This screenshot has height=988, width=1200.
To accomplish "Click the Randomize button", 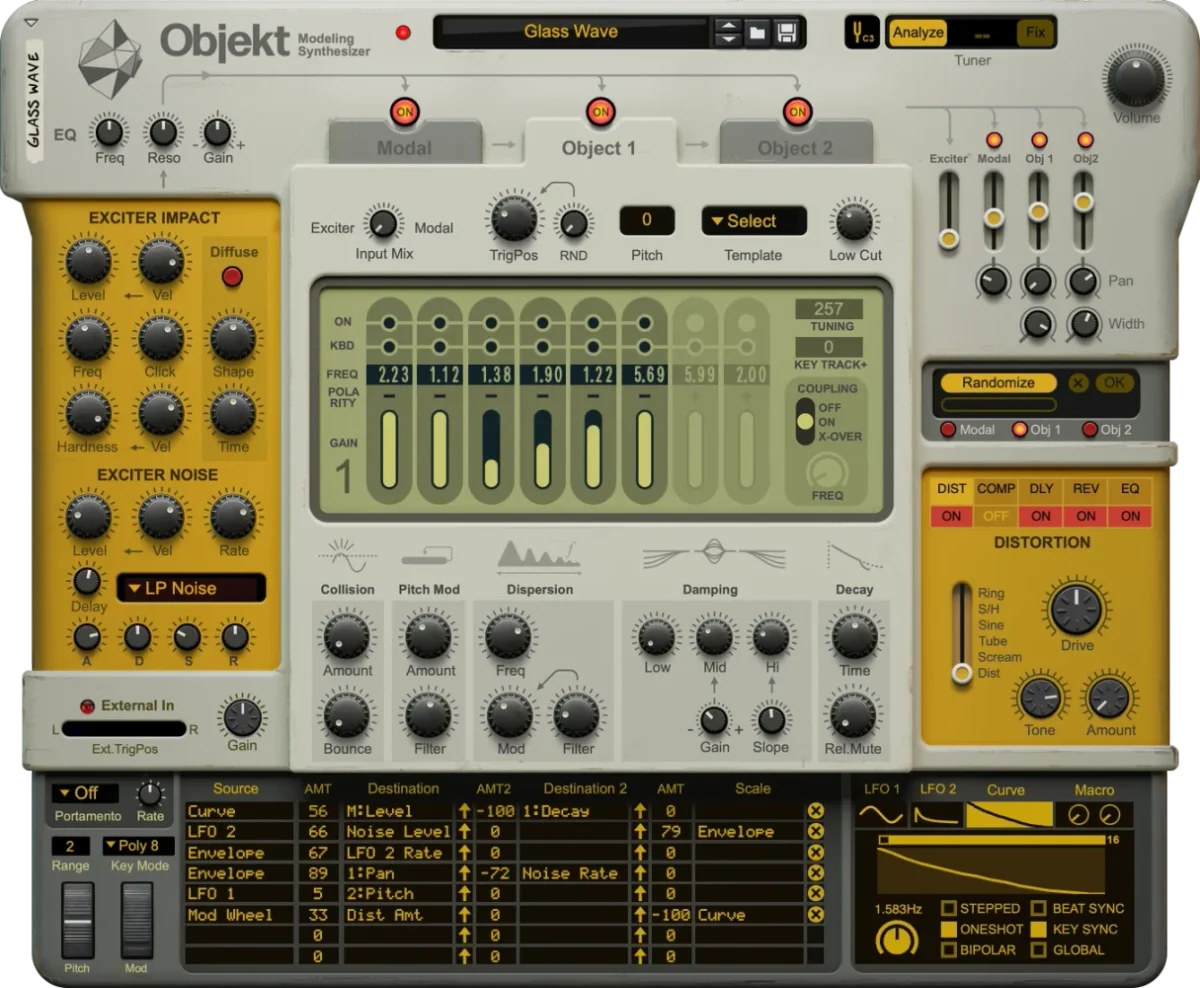I will 996,383.
